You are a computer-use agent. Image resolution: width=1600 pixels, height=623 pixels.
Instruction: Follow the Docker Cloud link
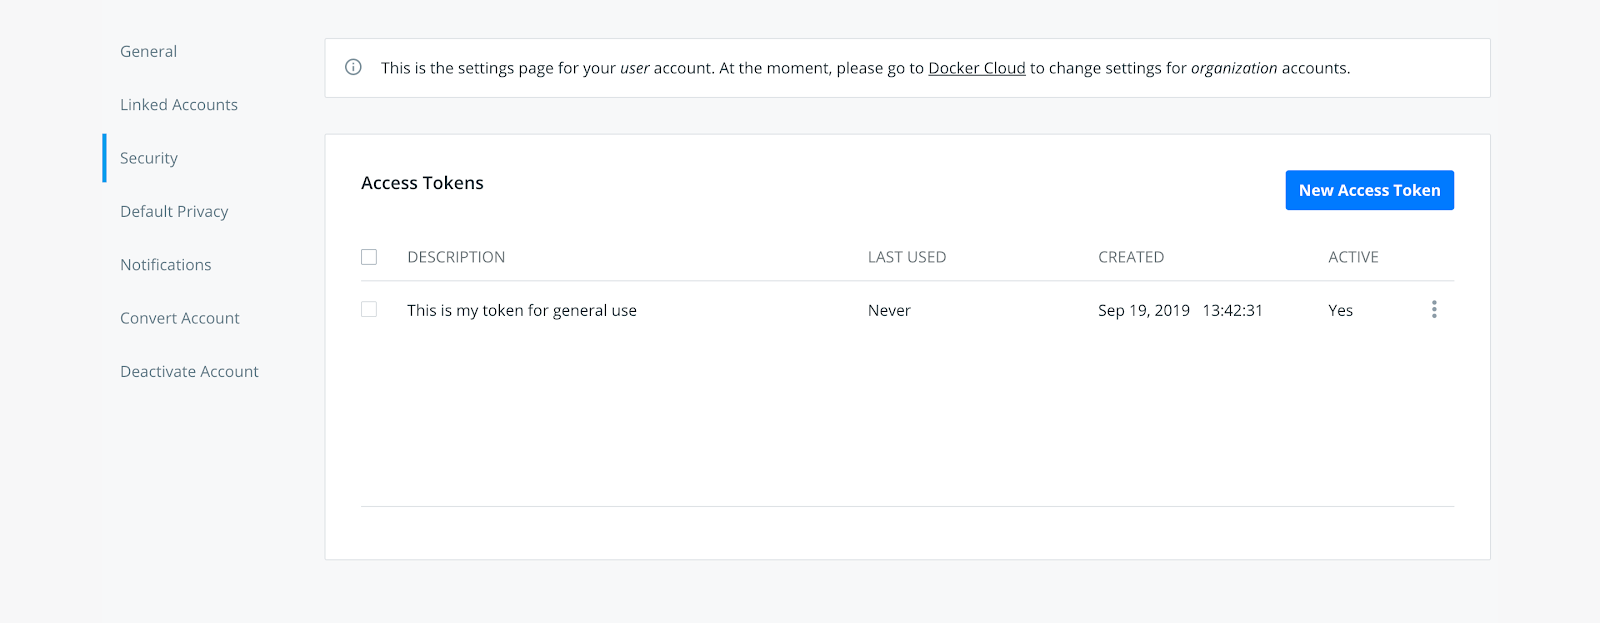976,68
